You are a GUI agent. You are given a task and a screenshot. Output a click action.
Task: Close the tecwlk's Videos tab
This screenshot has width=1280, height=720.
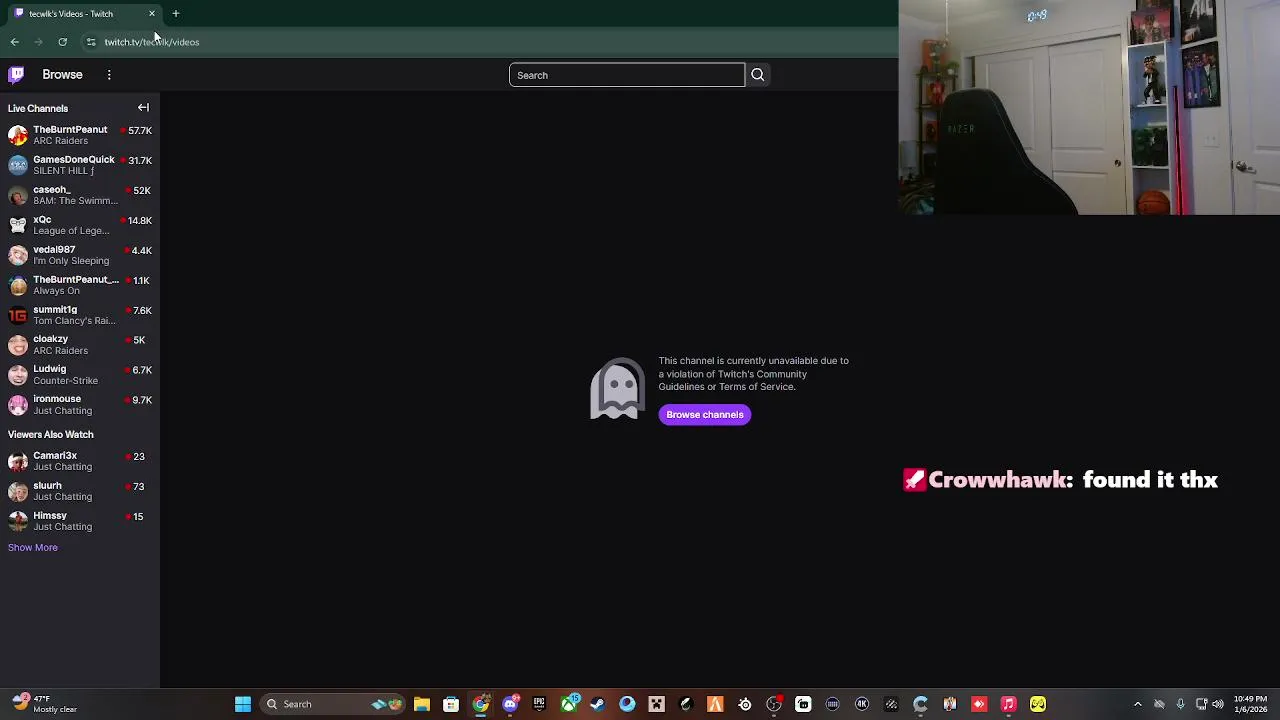[x=152, y=14]
